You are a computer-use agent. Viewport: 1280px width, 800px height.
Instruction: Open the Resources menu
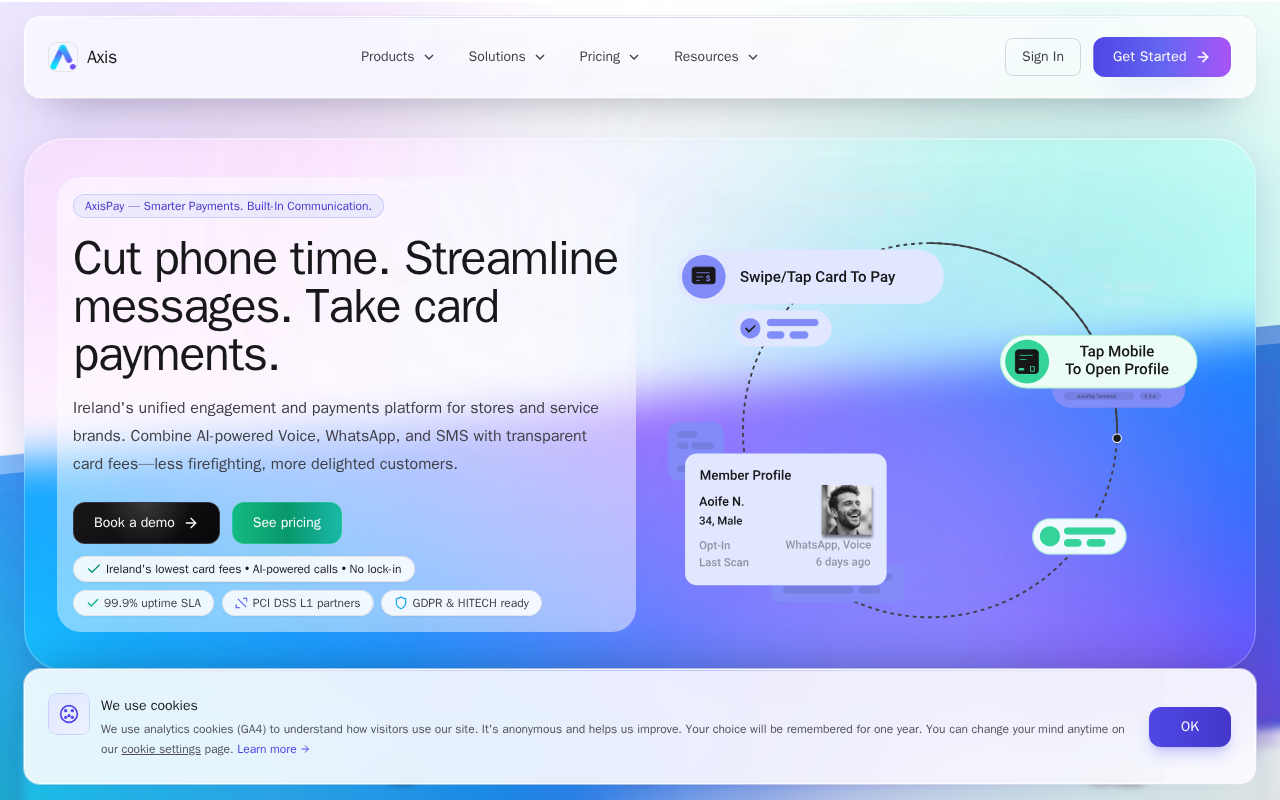716,57
